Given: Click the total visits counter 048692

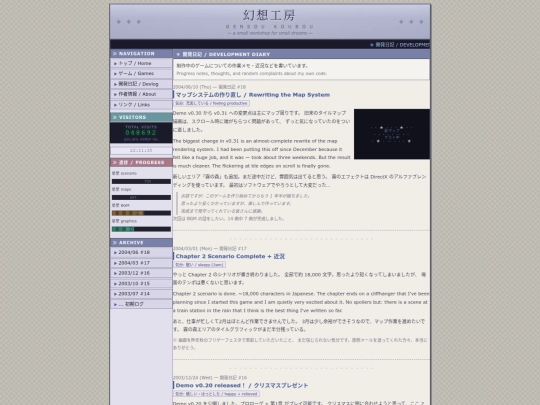Looking at the screenshot, I should pos(141,133).
